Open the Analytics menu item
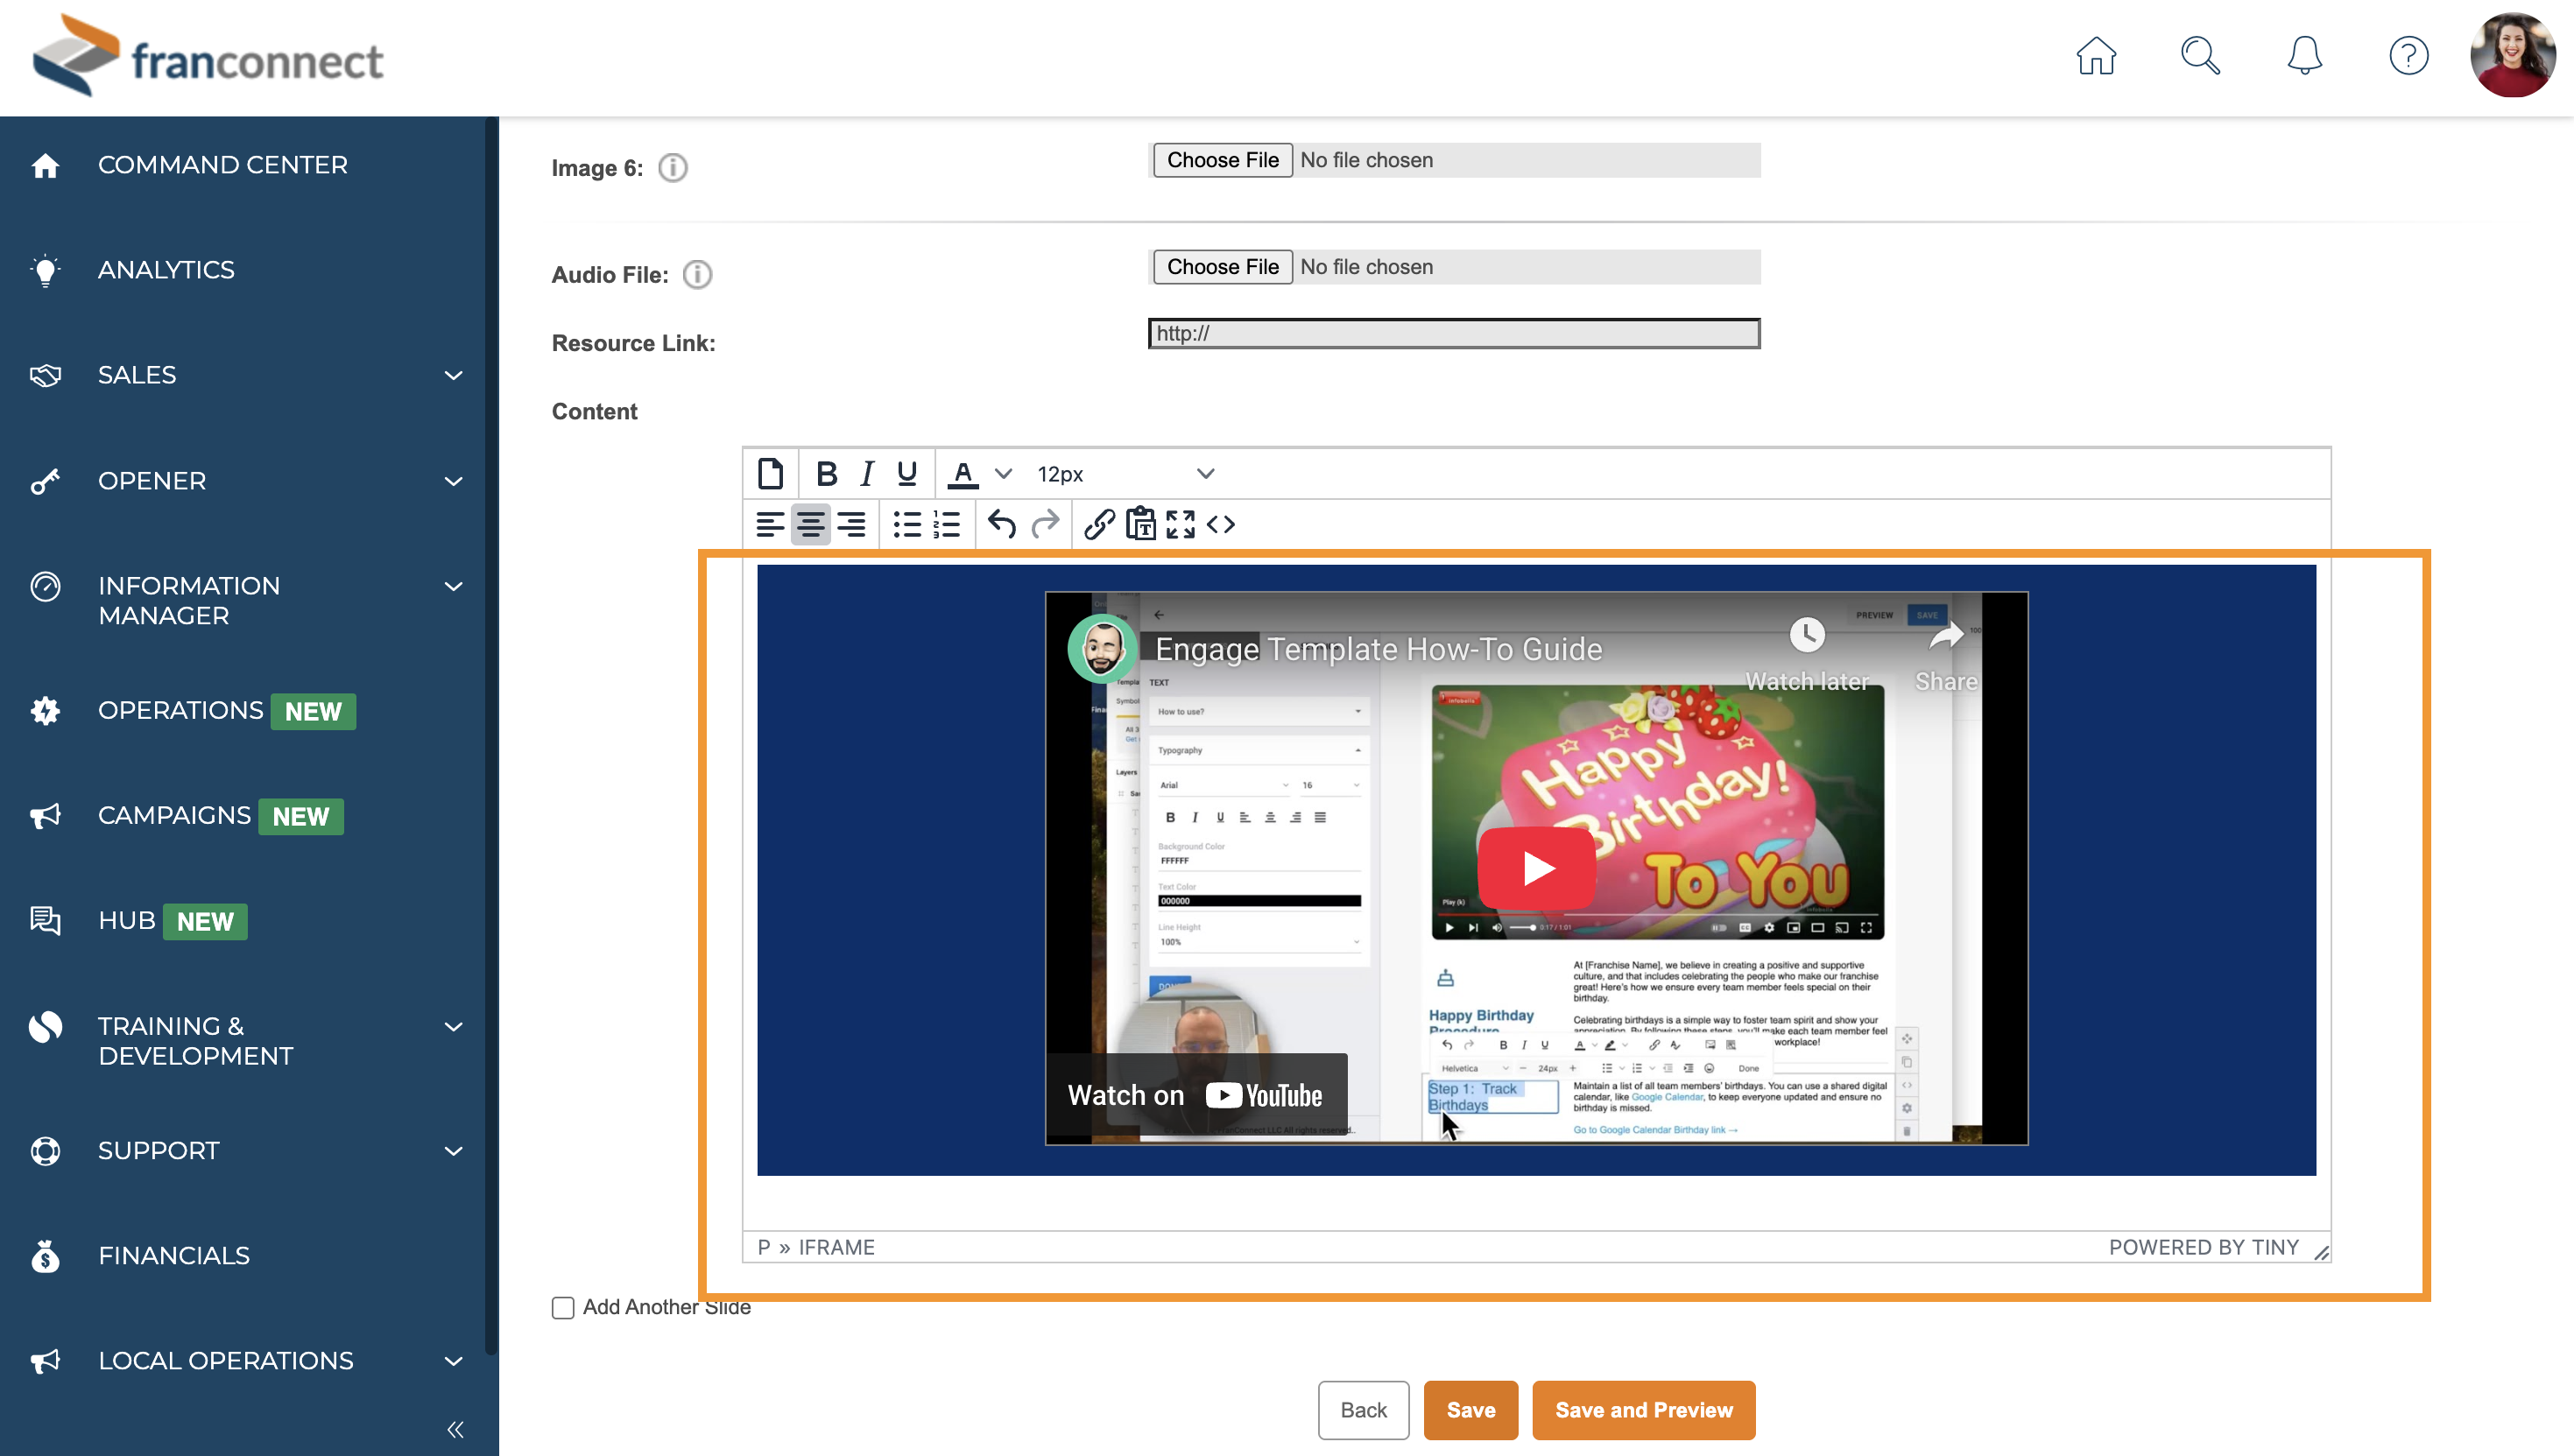This screenshot has height=1456, width=2574. [166, 270]
